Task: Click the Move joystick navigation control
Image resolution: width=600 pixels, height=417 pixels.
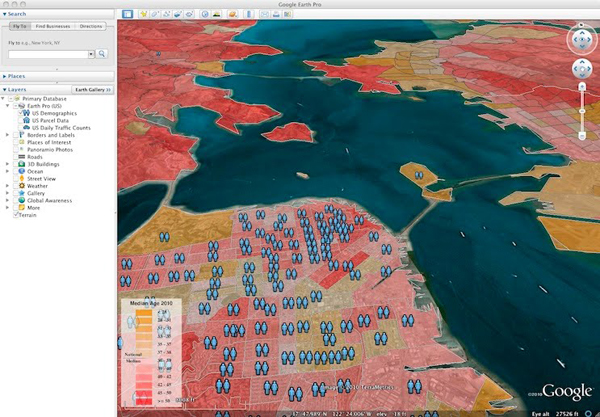Action: coord(582,69)
